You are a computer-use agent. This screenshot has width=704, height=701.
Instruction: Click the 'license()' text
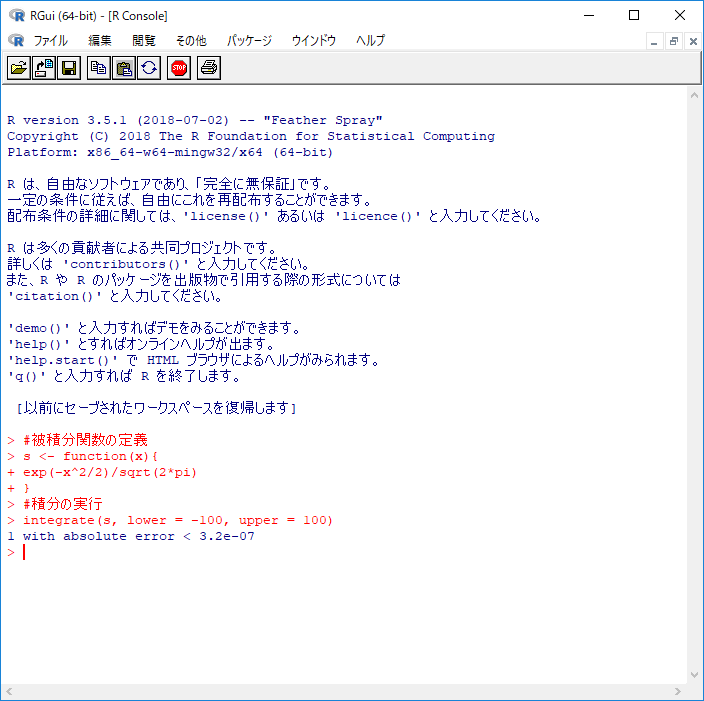click(x=226, y=216)
